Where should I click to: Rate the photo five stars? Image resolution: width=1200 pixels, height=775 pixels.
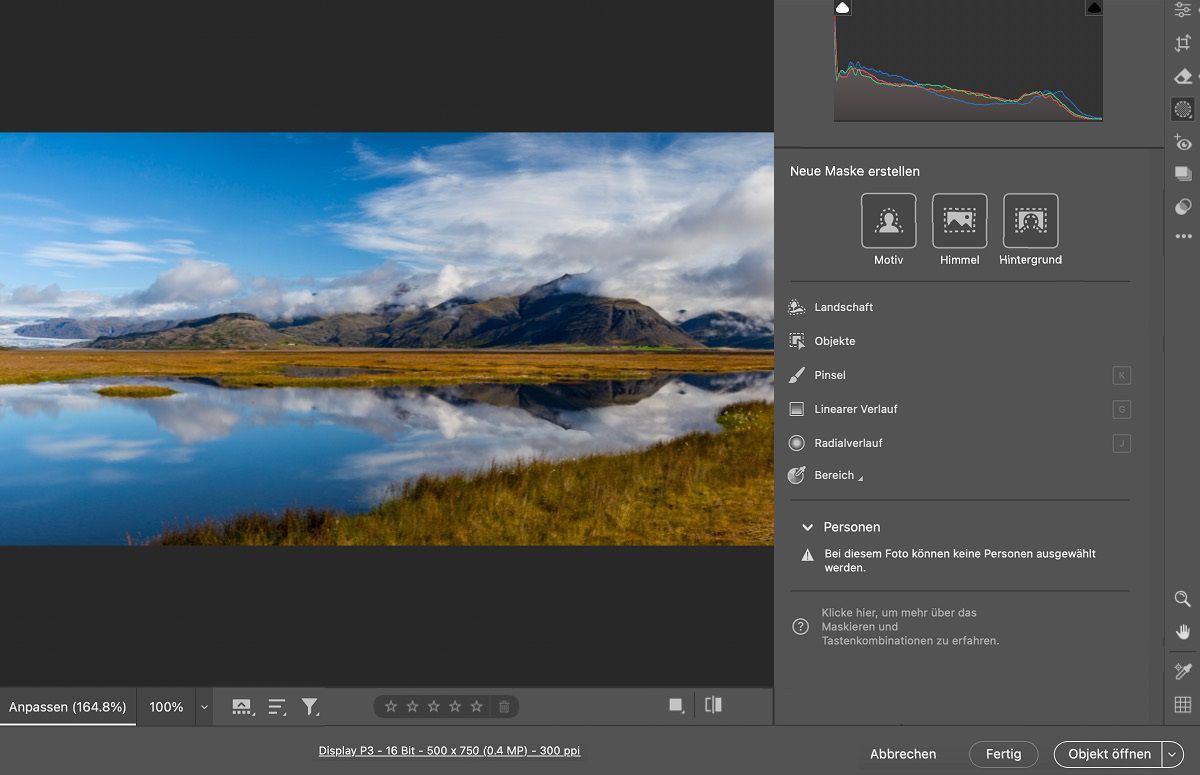coord(476,707)
